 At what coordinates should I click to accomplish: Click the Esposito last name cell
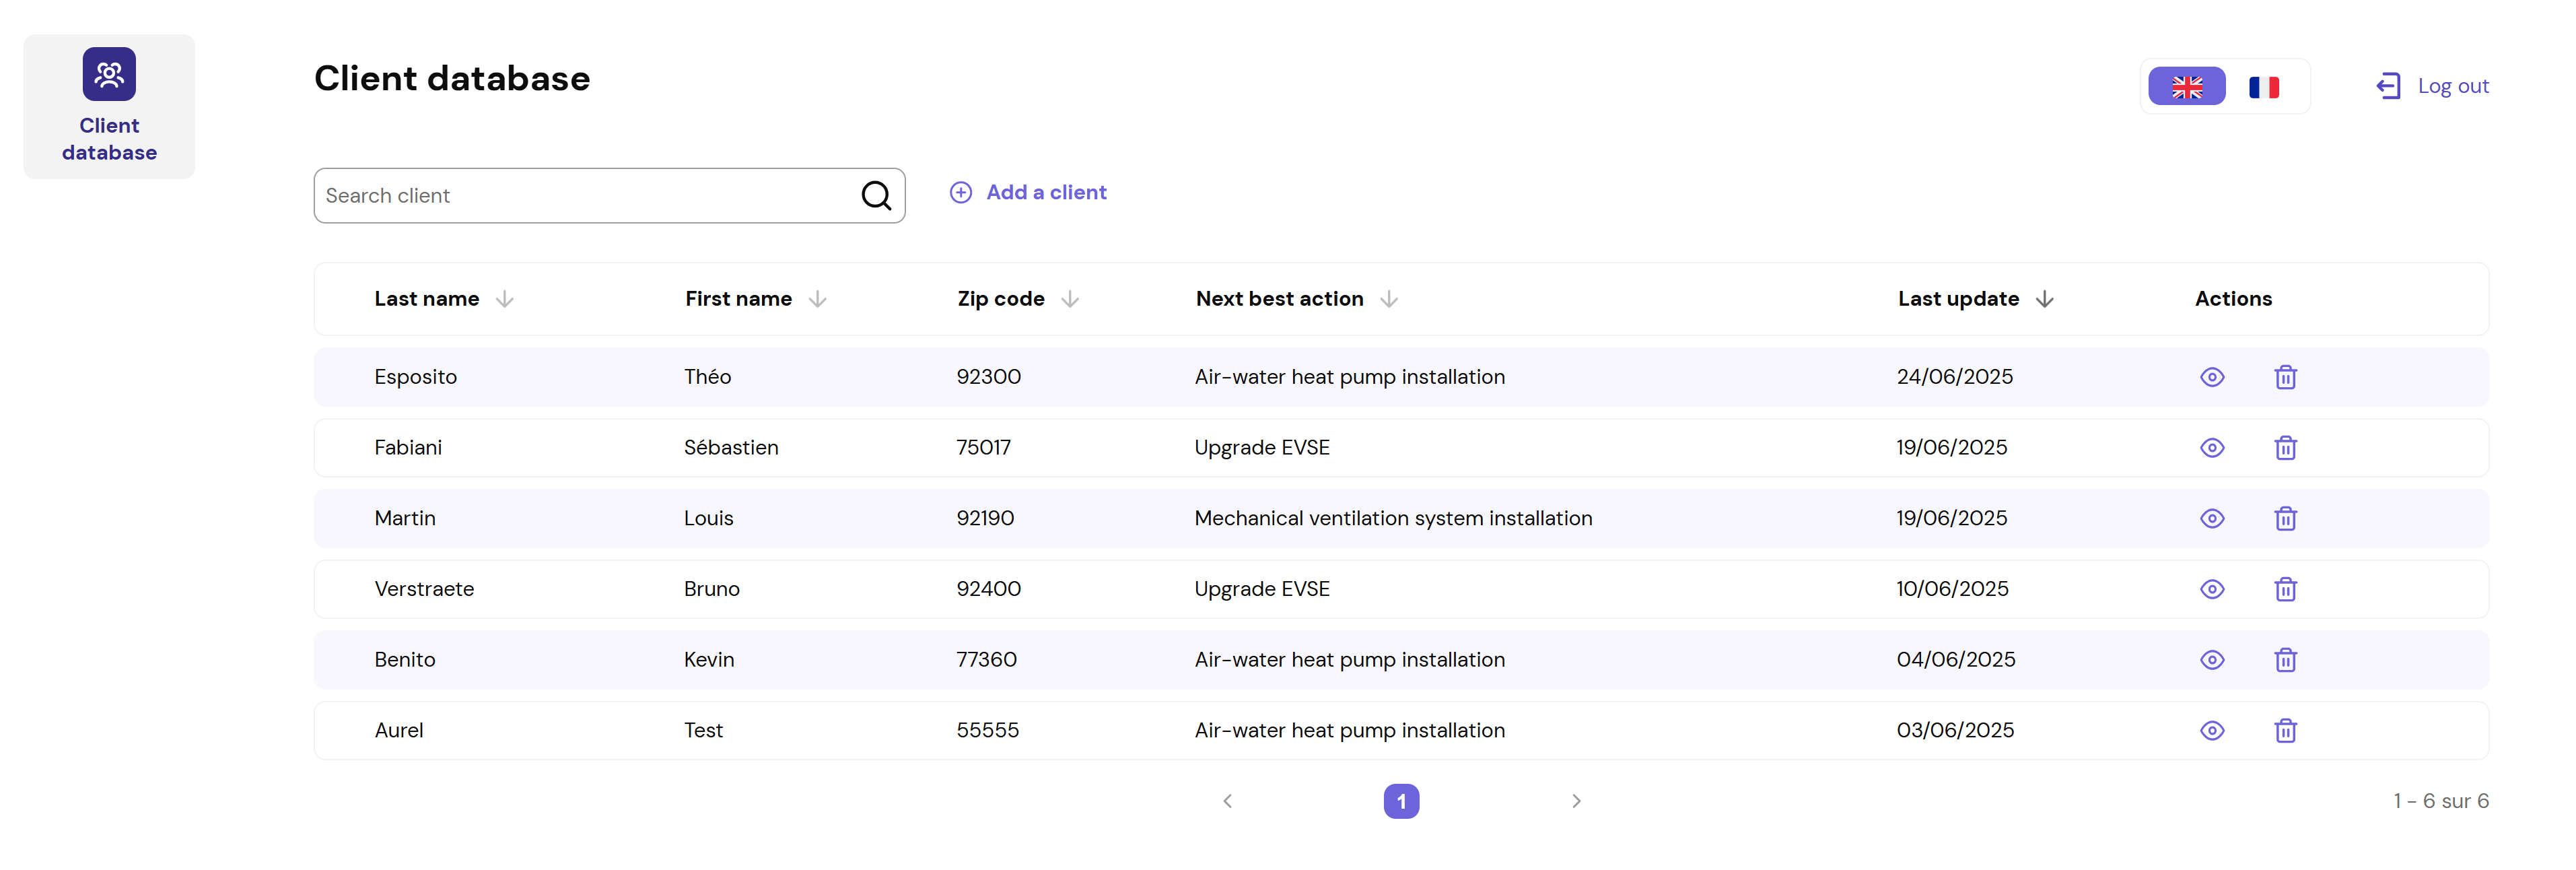coord(415,377)
